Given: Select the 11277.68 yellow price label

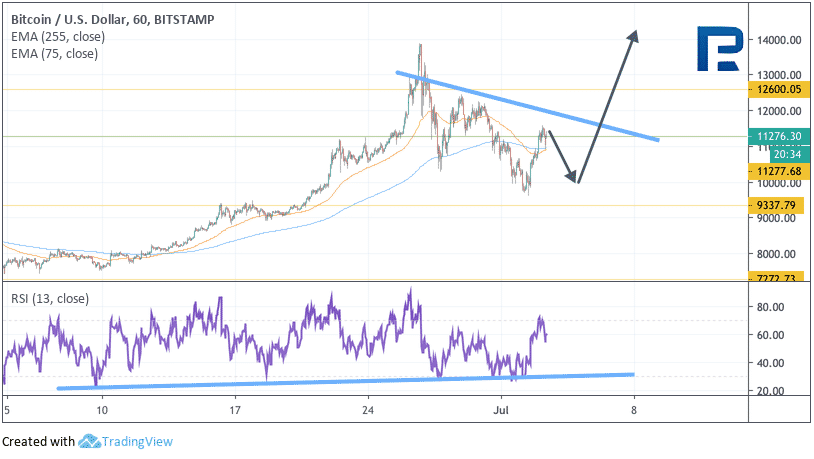Looking at the screenshot, I should coord(779,171).
